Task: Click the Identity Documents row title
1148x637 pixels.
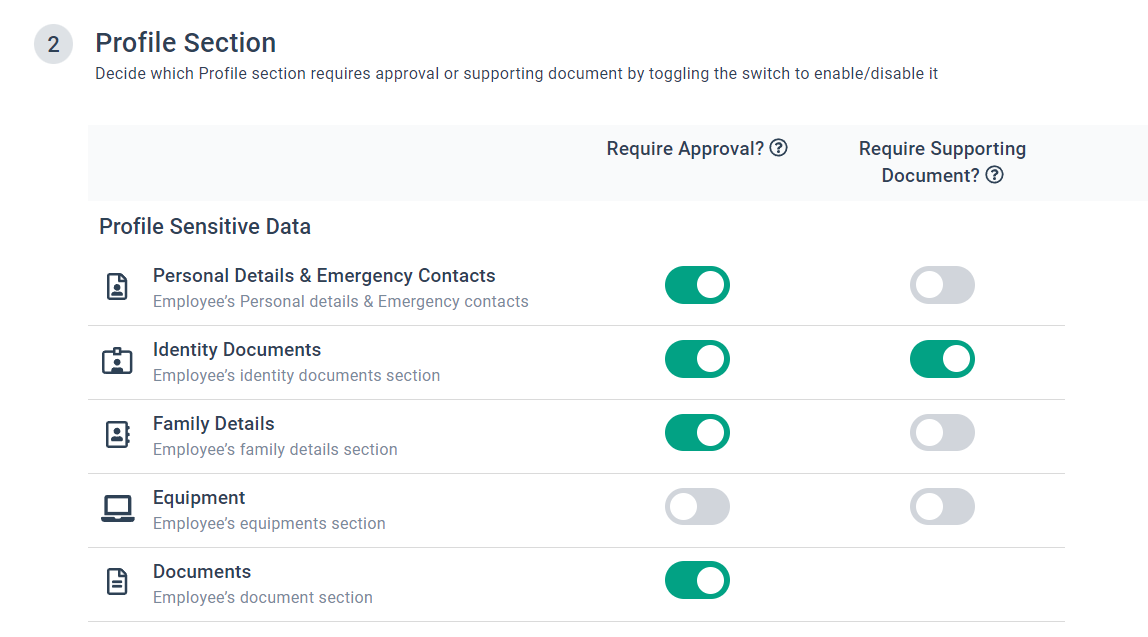Action: (237, 350)
